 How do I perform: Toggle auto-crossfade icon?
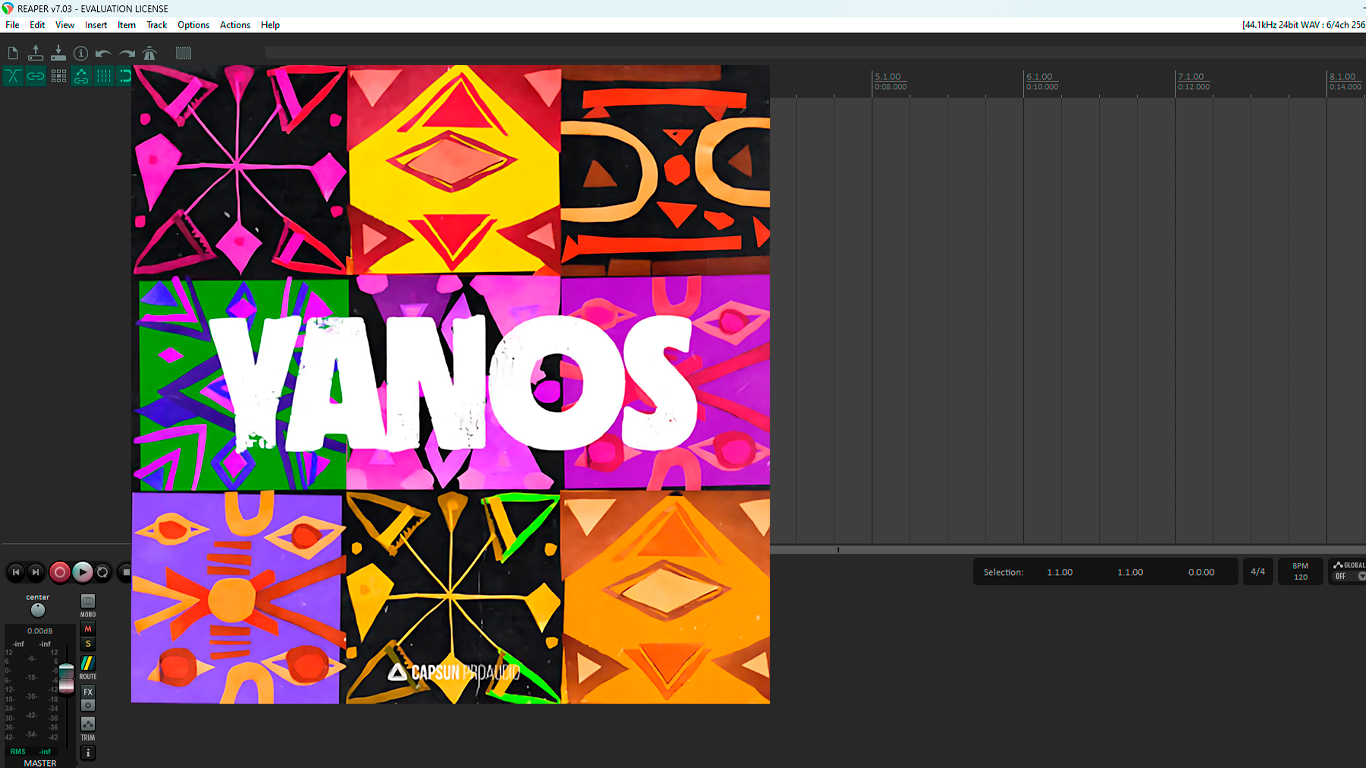point(13,76)
